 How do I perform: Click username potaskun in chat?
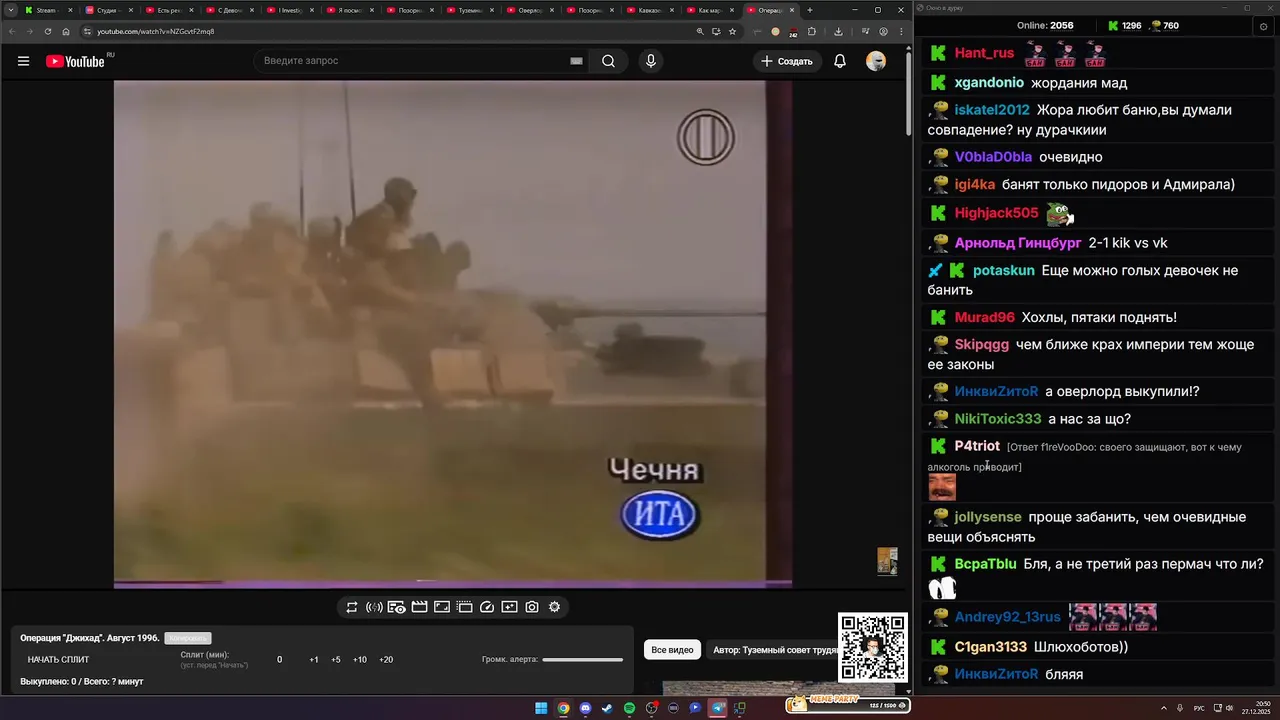[1003, 271]
